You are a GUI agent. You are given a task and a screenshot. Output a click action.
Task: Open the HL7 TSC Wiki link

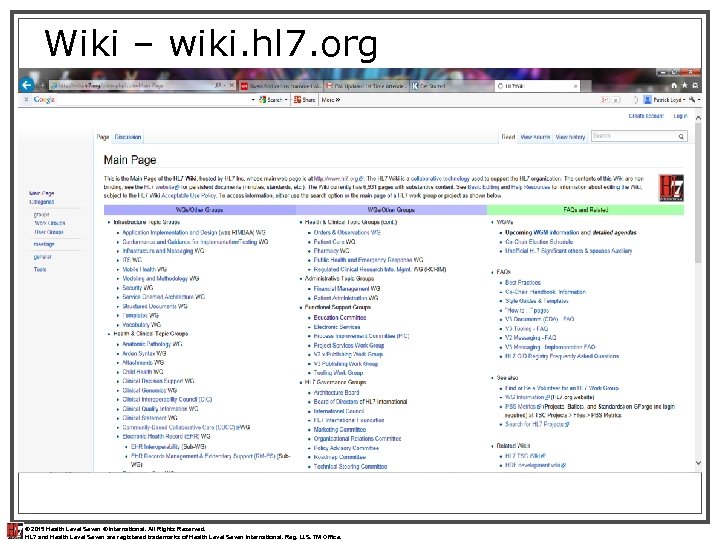[525, 456]
